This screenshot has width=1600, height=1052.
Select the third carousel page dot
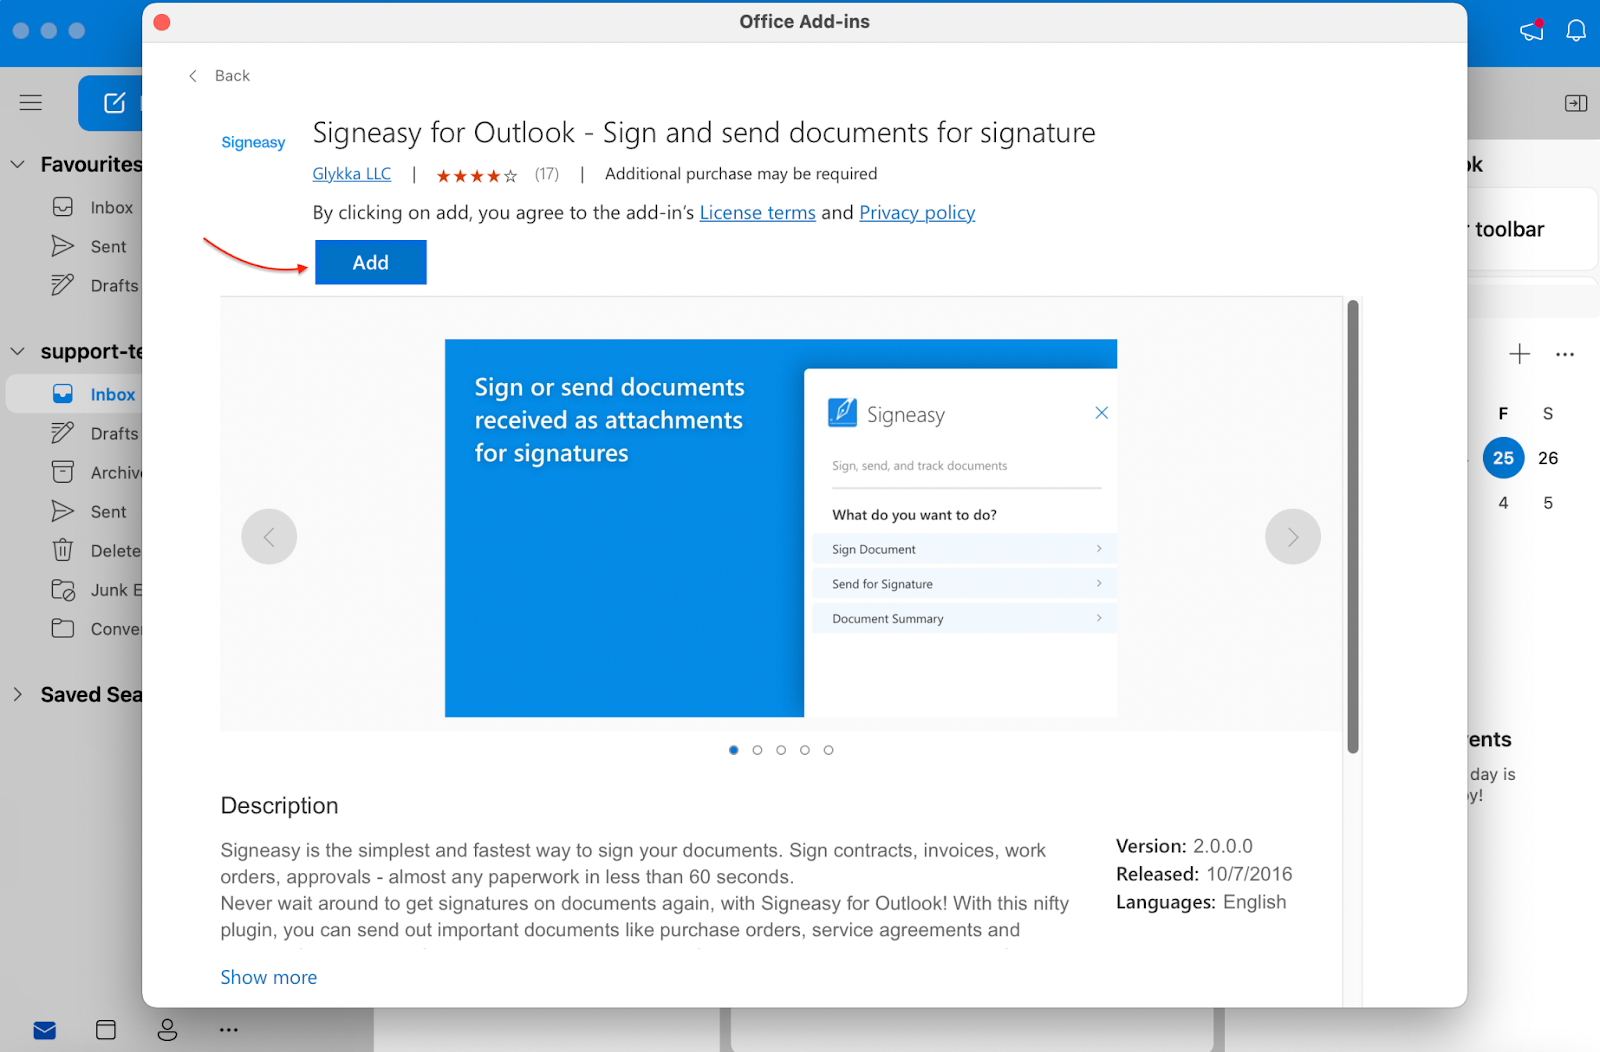click(781, 750)
